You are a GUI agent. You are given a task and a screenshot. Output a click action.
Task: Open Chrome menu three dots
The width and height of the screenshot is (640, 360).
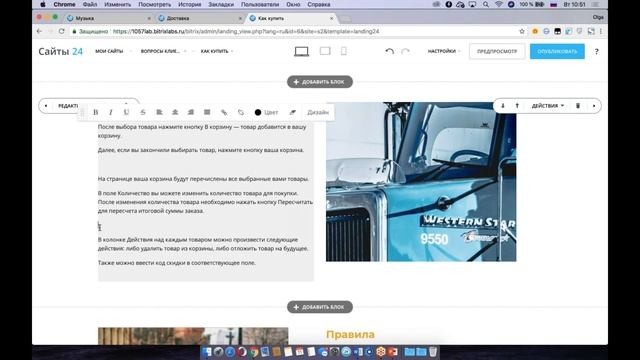tap(601, 31)
